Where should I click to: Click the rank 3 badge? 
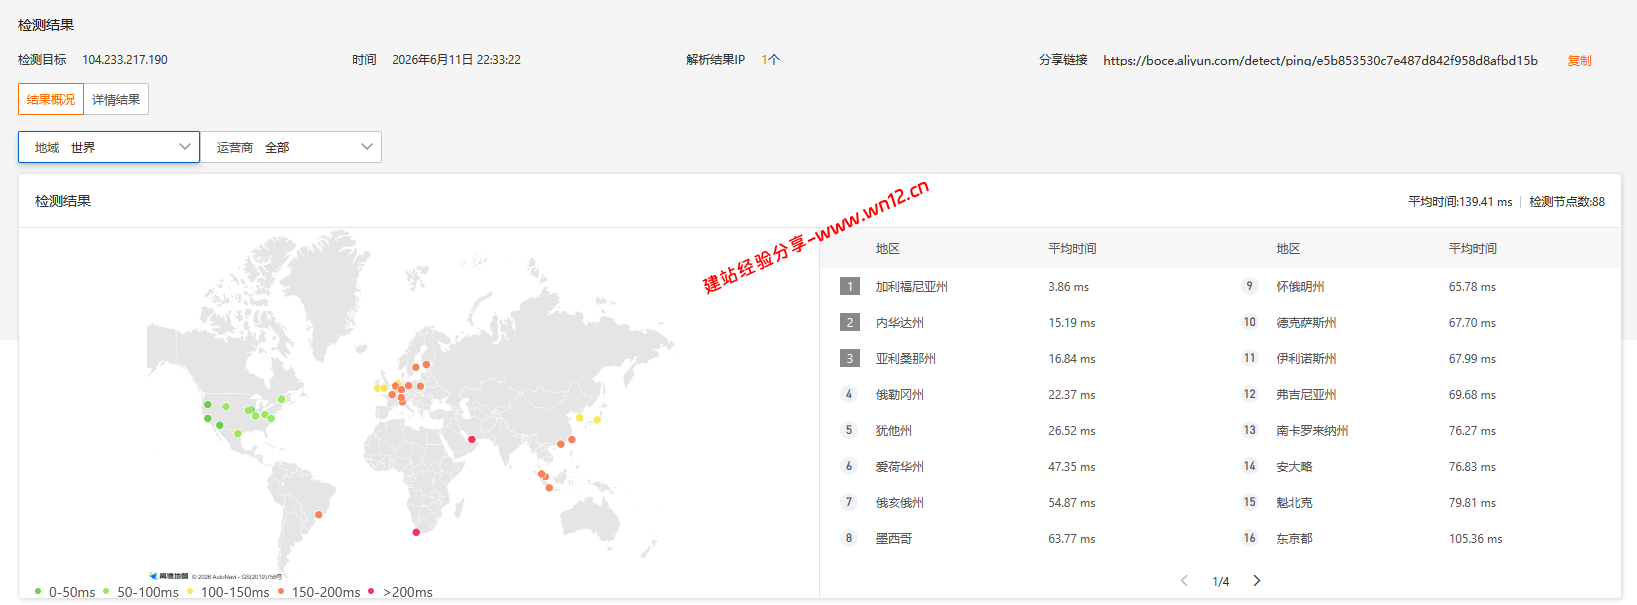pos(850,358)
